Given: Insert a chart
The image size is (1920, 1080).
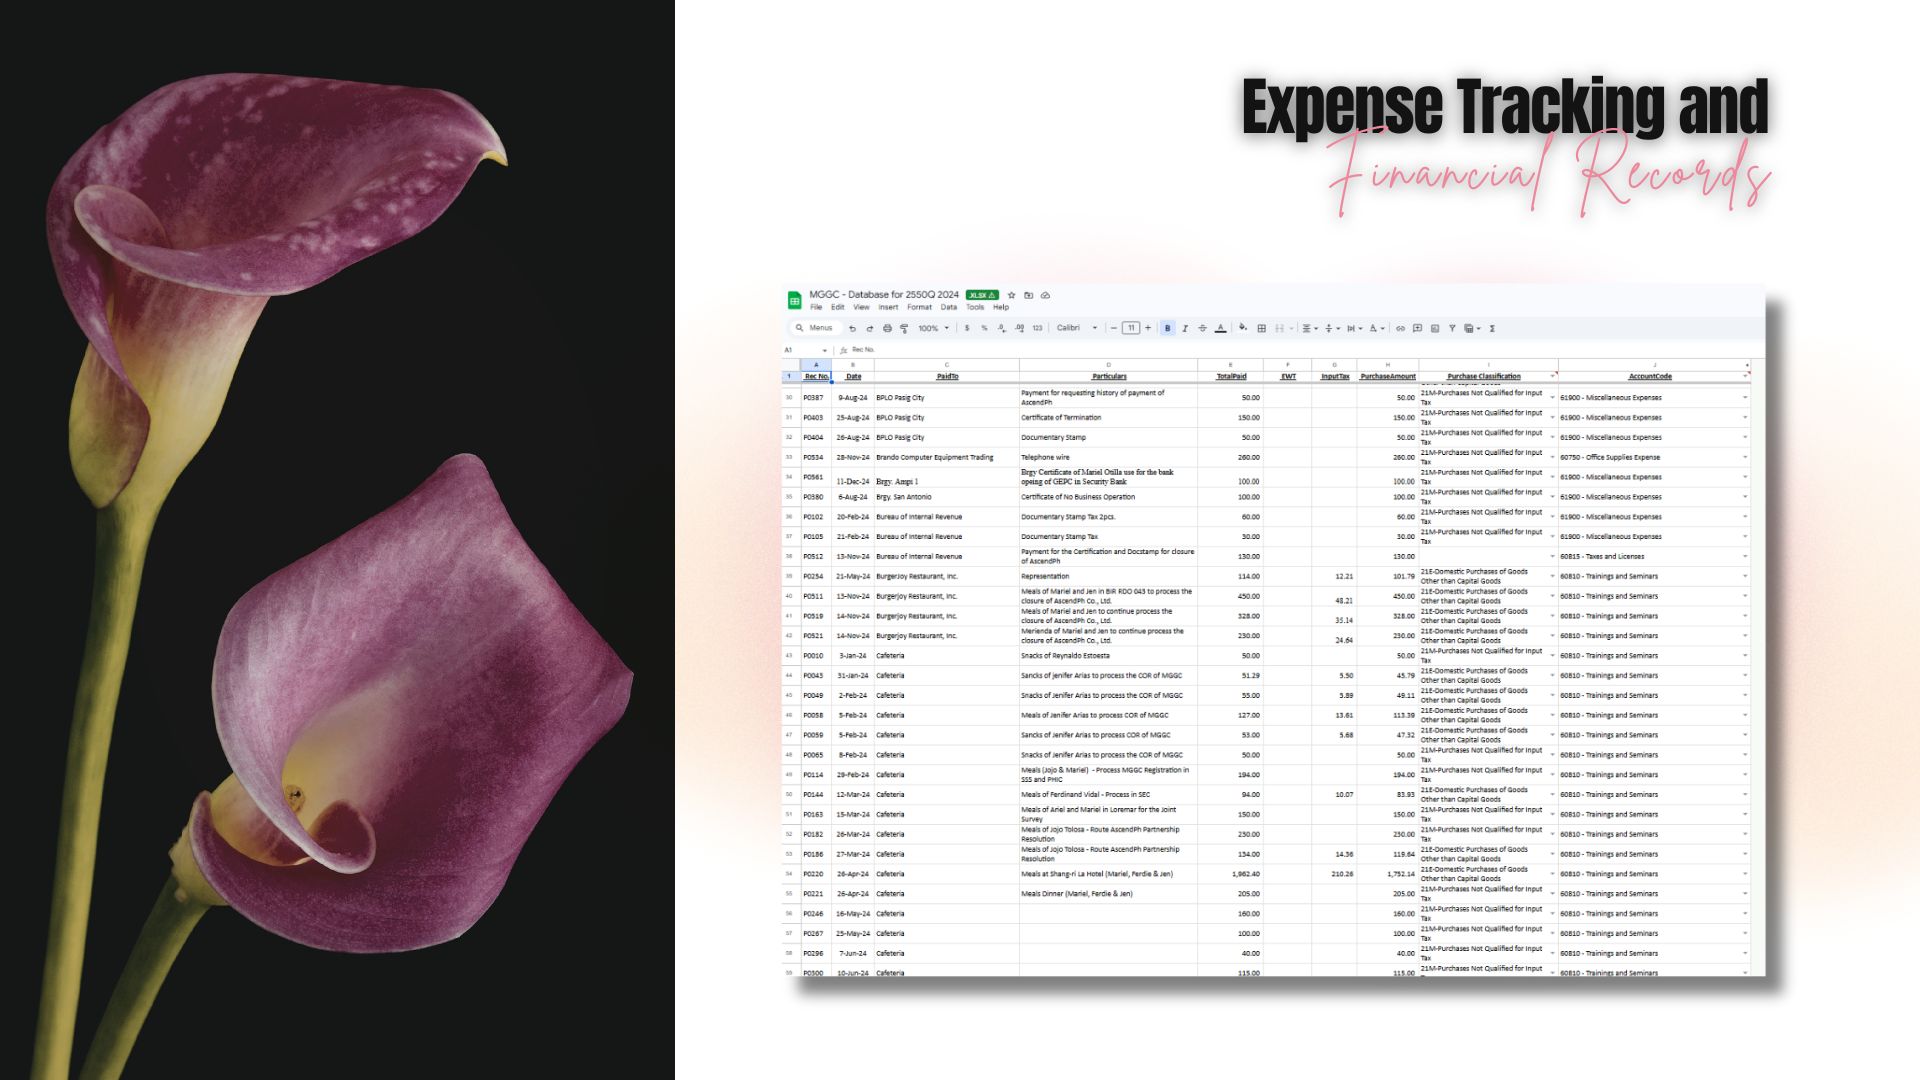Looking at the screenshot, I should [x=1435, y=328].
